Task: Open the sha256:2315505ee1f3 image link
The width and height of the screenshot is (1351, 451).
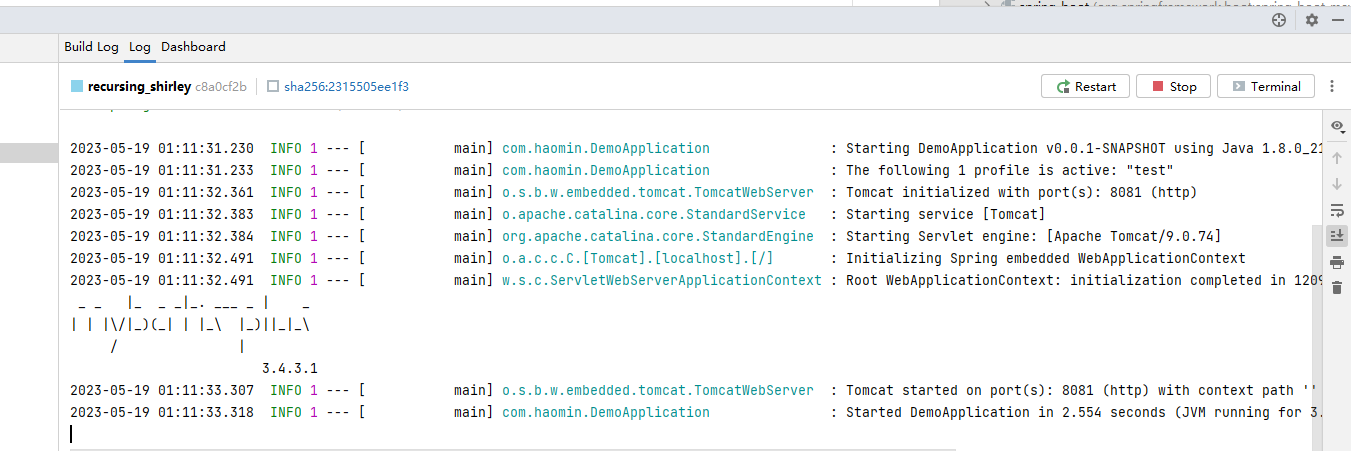Action: click(x=345, y=87)
